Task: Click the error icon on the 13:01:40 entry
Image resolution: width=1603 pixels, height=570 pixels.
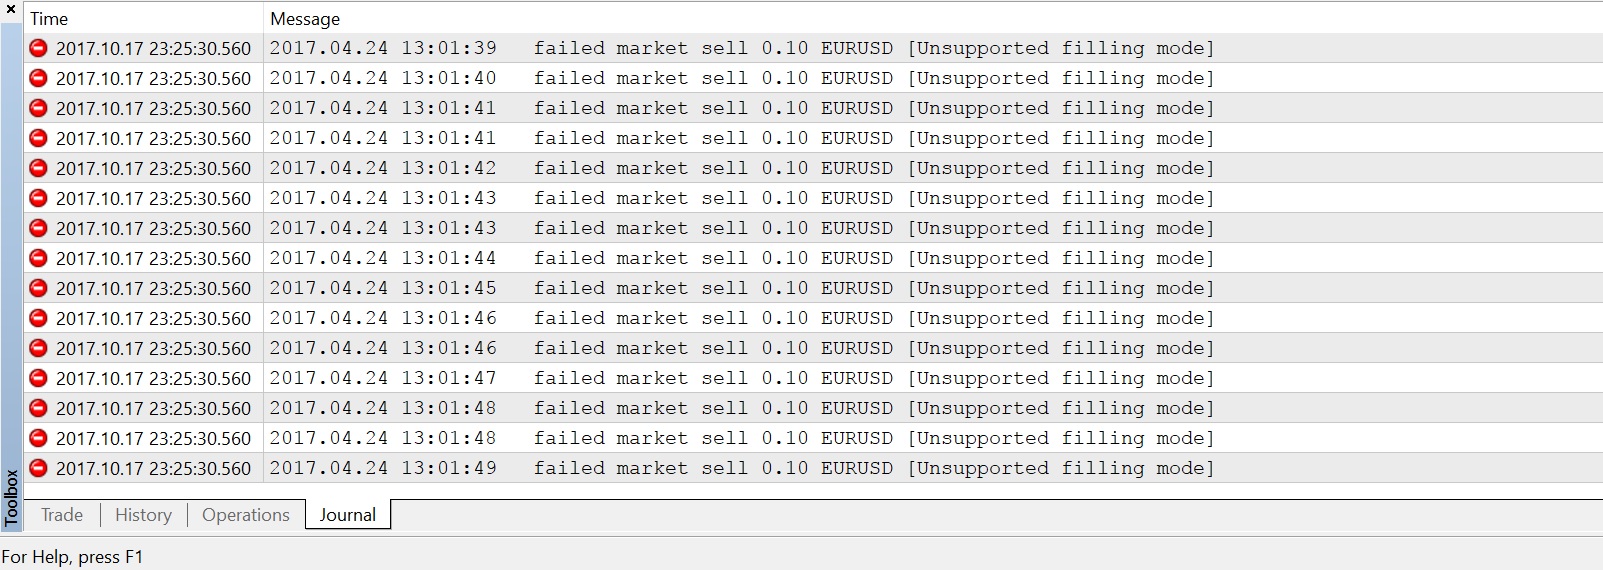Action: pos(38,78)
